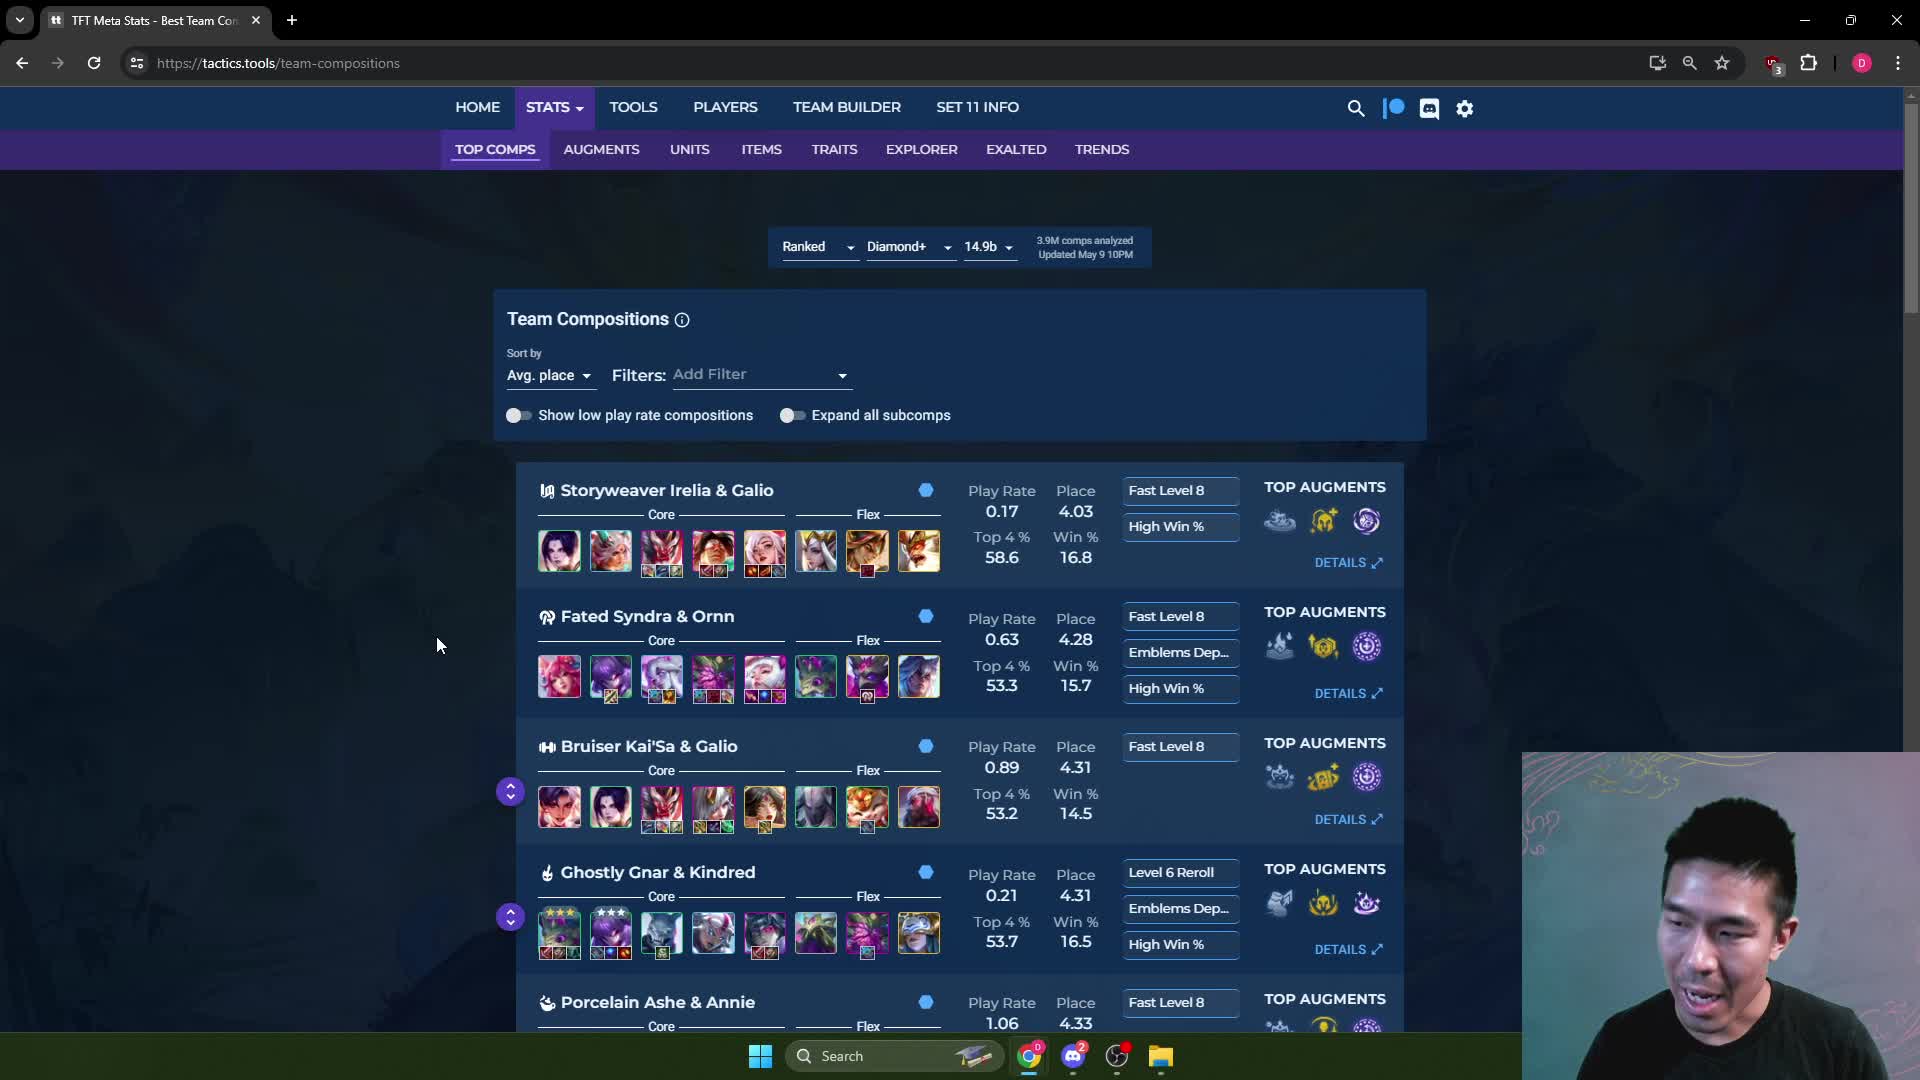Open the Add Filter dropdown

761,375
